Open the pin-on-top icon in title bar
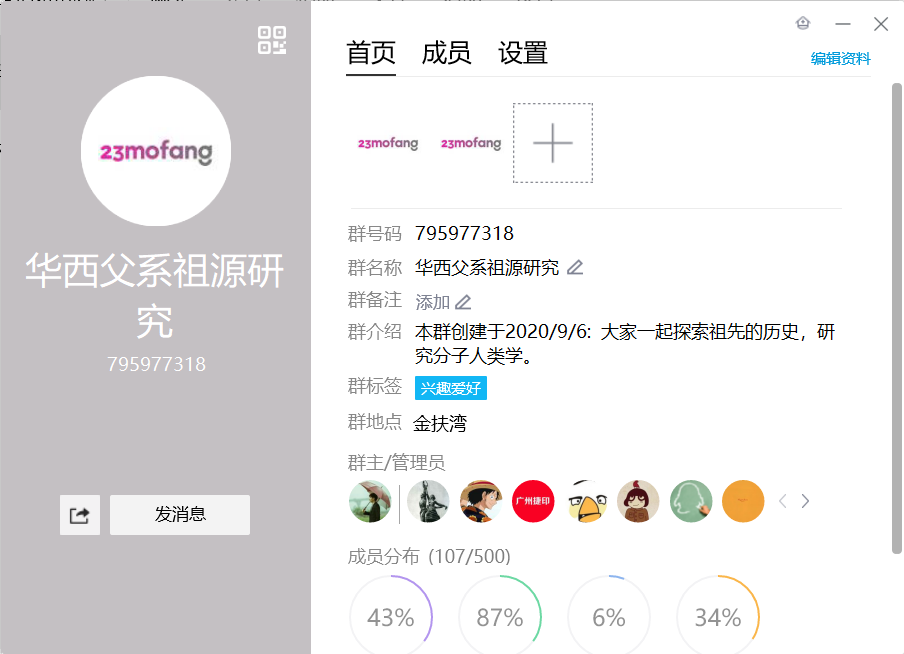Viewport: 904px width, 654px height. pyautogui.click(x=803, y=24)
